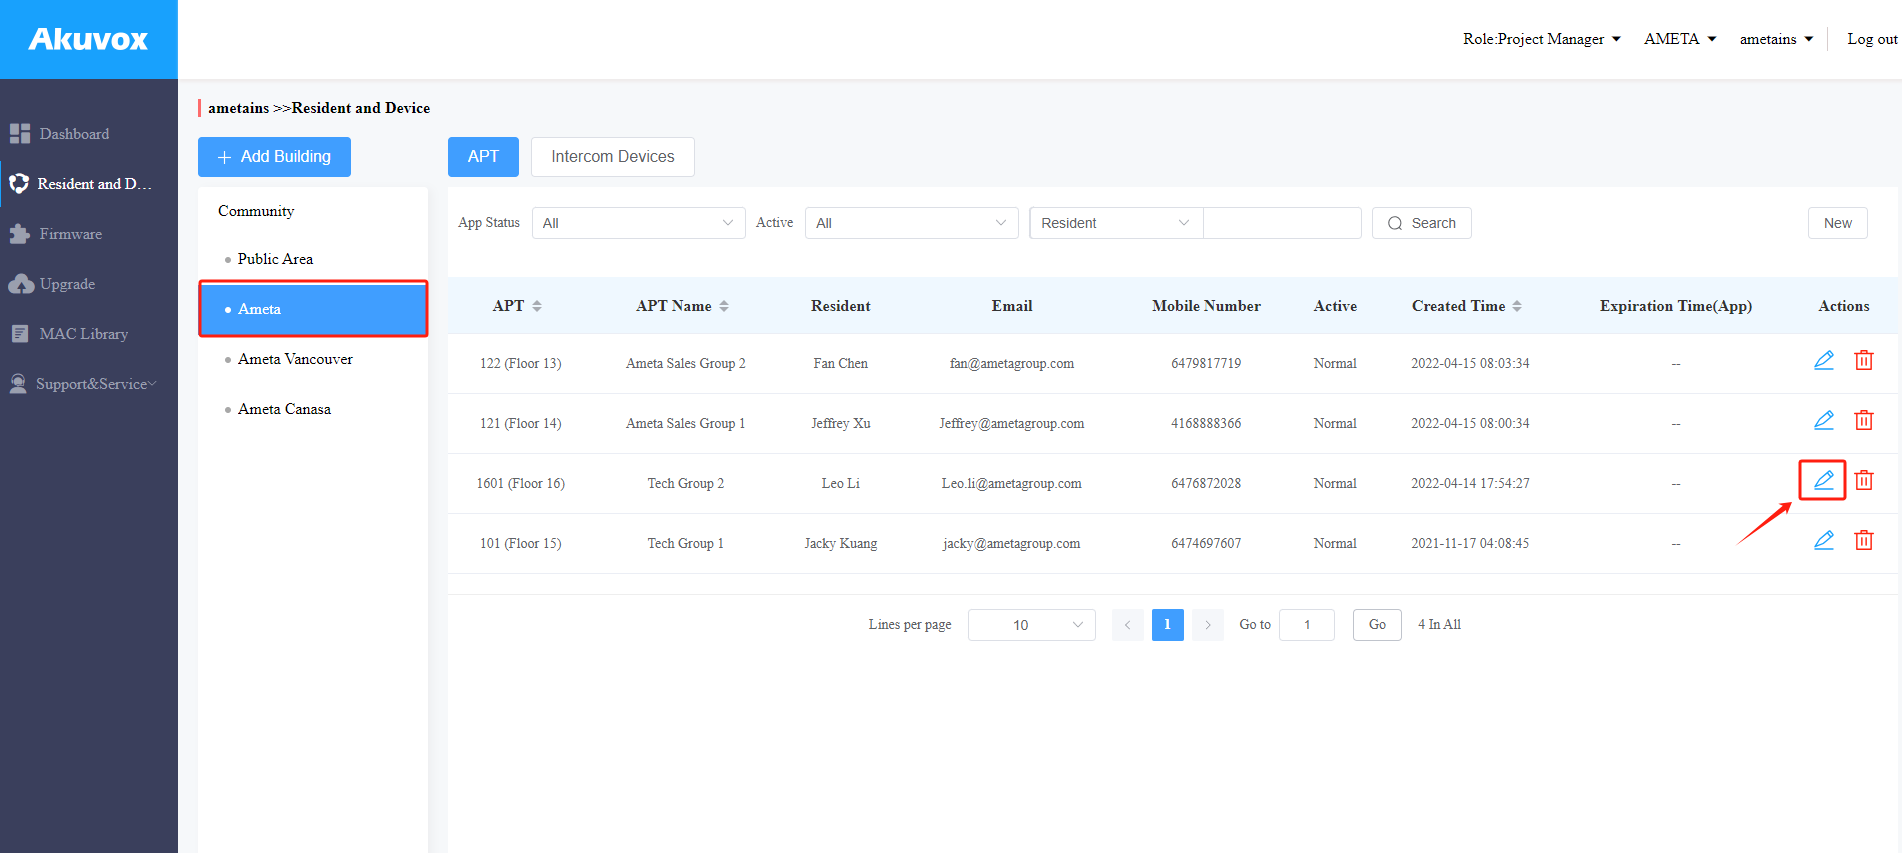This screenshot has height=853, width=1902.
Task: Click created time 2022-04-14 17:54:27
Action: (x=1470, y=484)
